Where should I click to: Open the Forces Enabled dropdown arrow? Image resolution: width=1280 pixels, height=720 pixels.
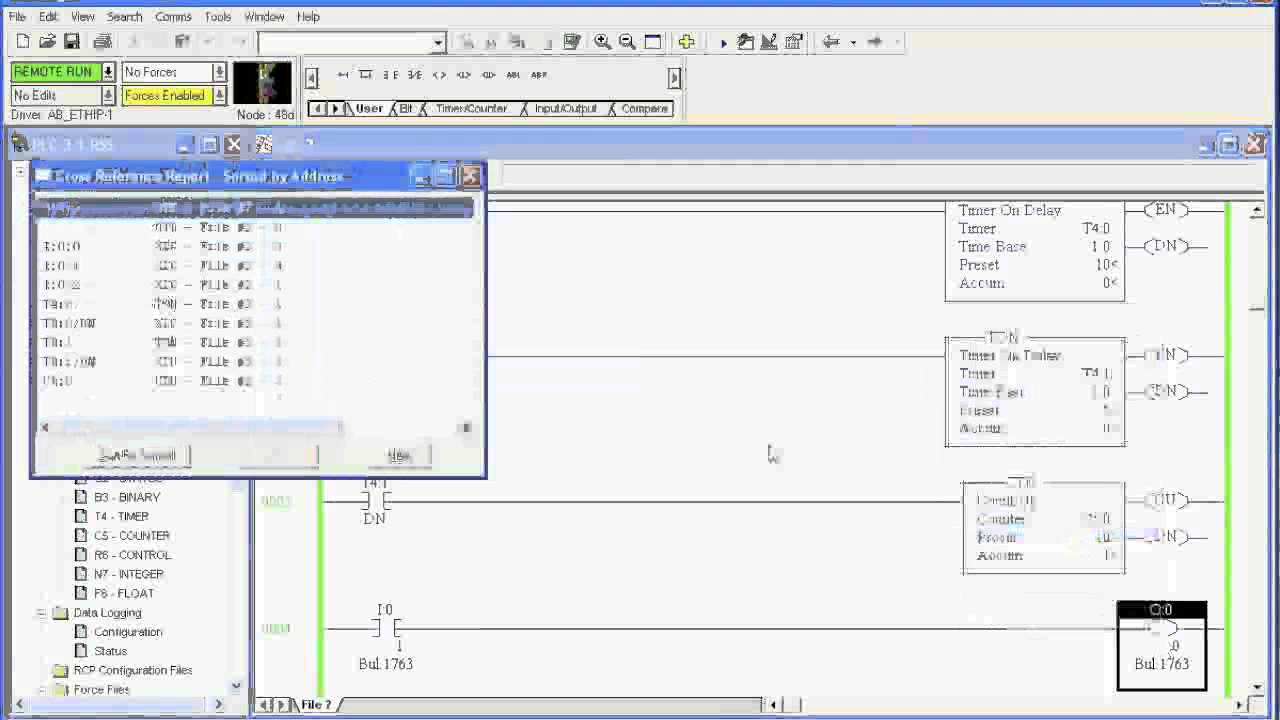(x=219, y=95)
